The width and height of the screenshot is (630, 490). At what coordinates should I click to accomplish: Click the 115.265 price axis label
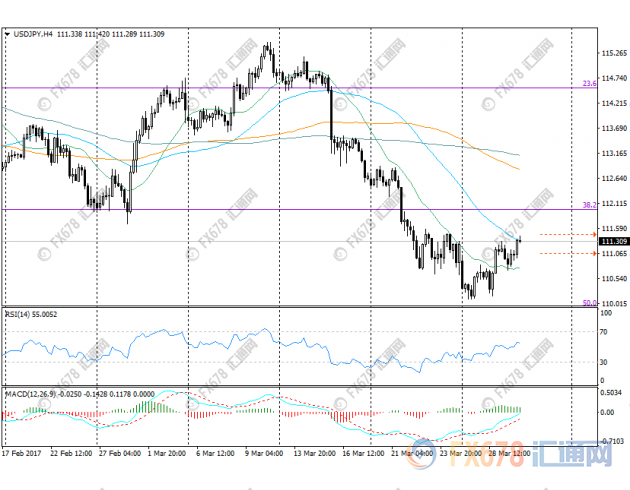point(613,52)
